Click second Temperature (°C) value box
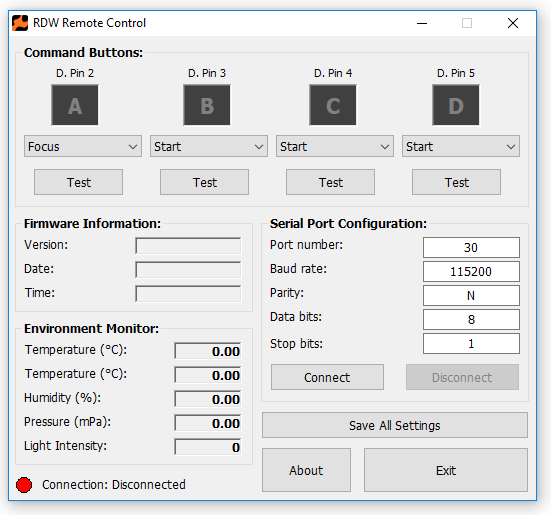The image size is (551, 515). [208, 375]
